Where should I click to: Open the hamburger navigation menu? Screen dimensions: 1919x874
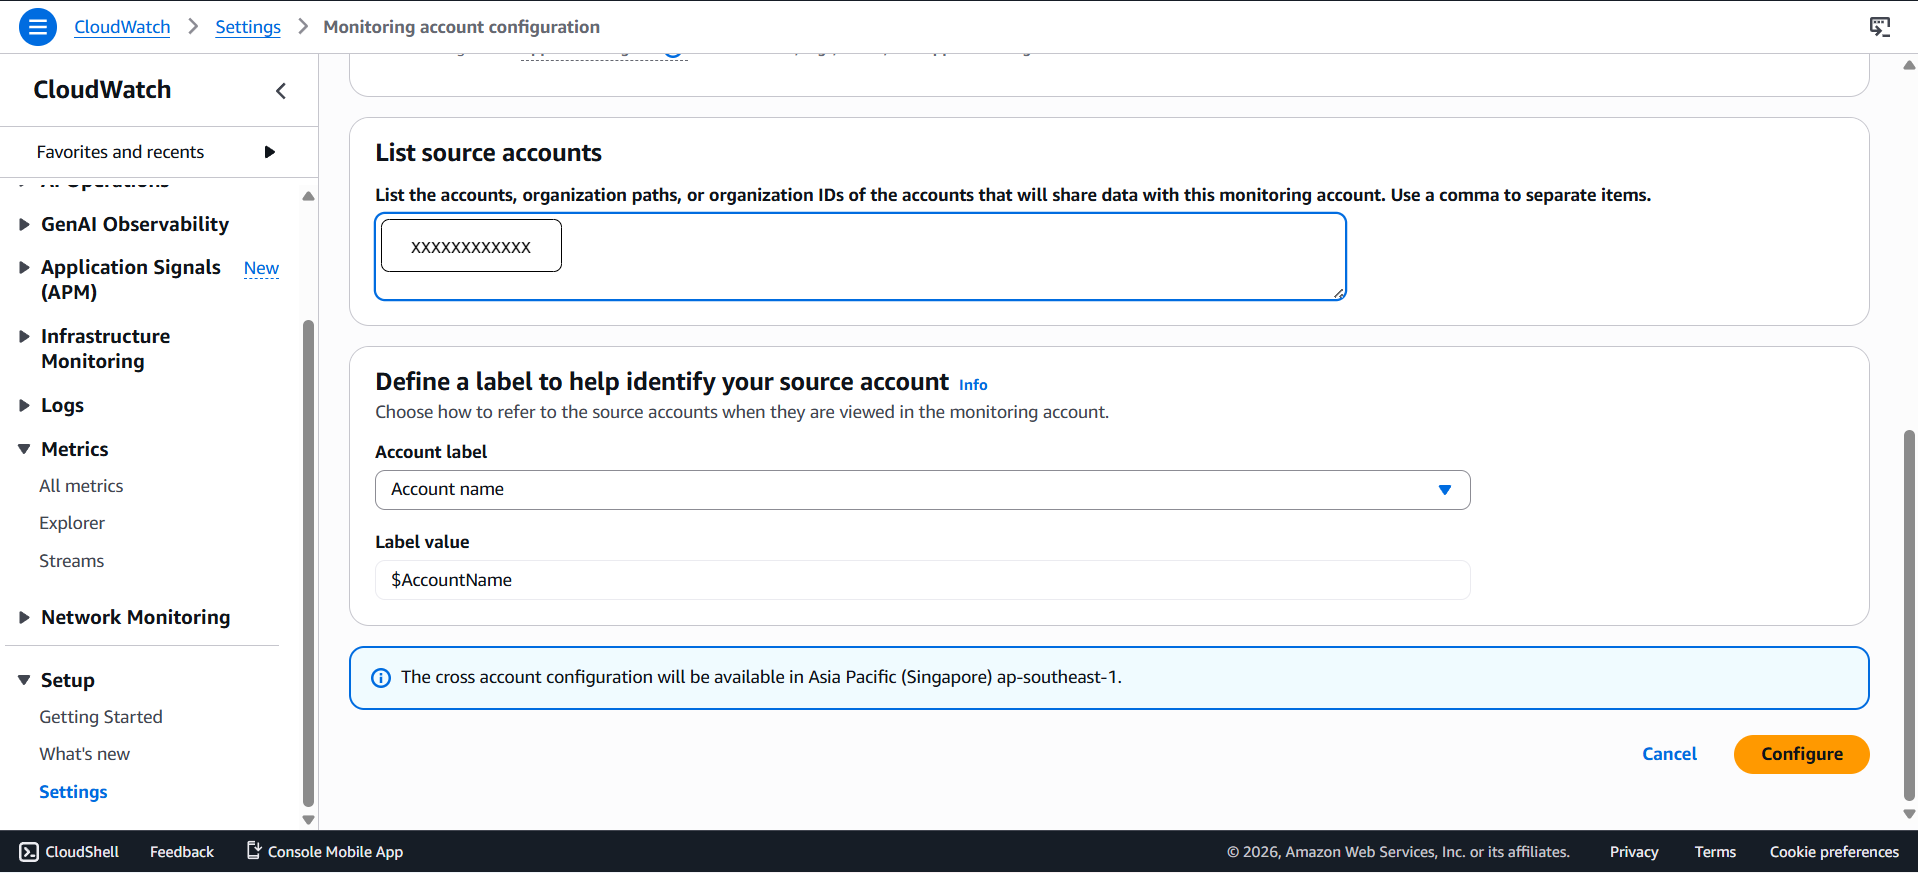click(38, 27)
